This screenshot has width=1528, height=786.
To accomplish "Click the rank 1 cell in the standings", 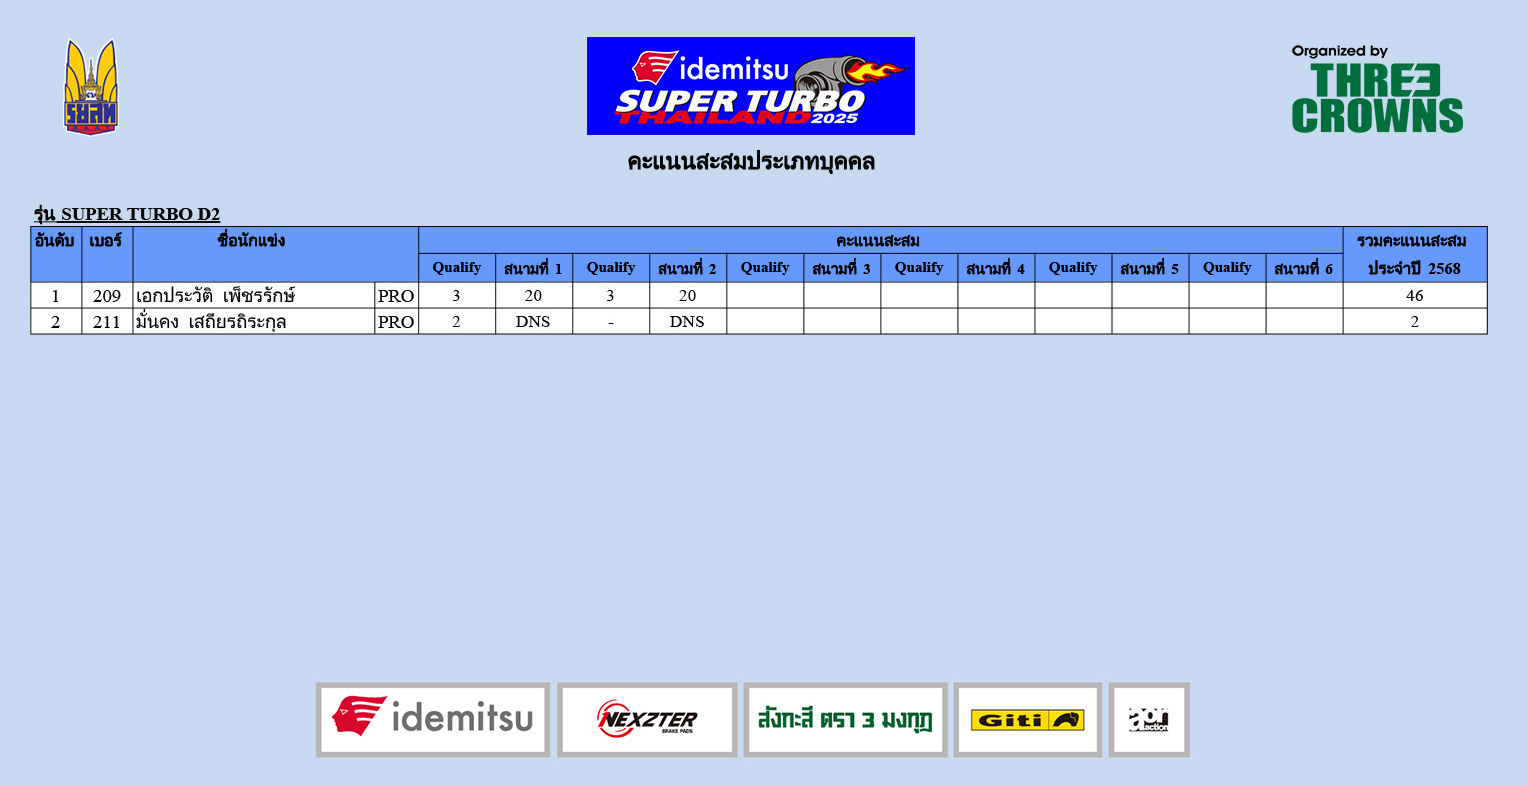I will (56, 295).
